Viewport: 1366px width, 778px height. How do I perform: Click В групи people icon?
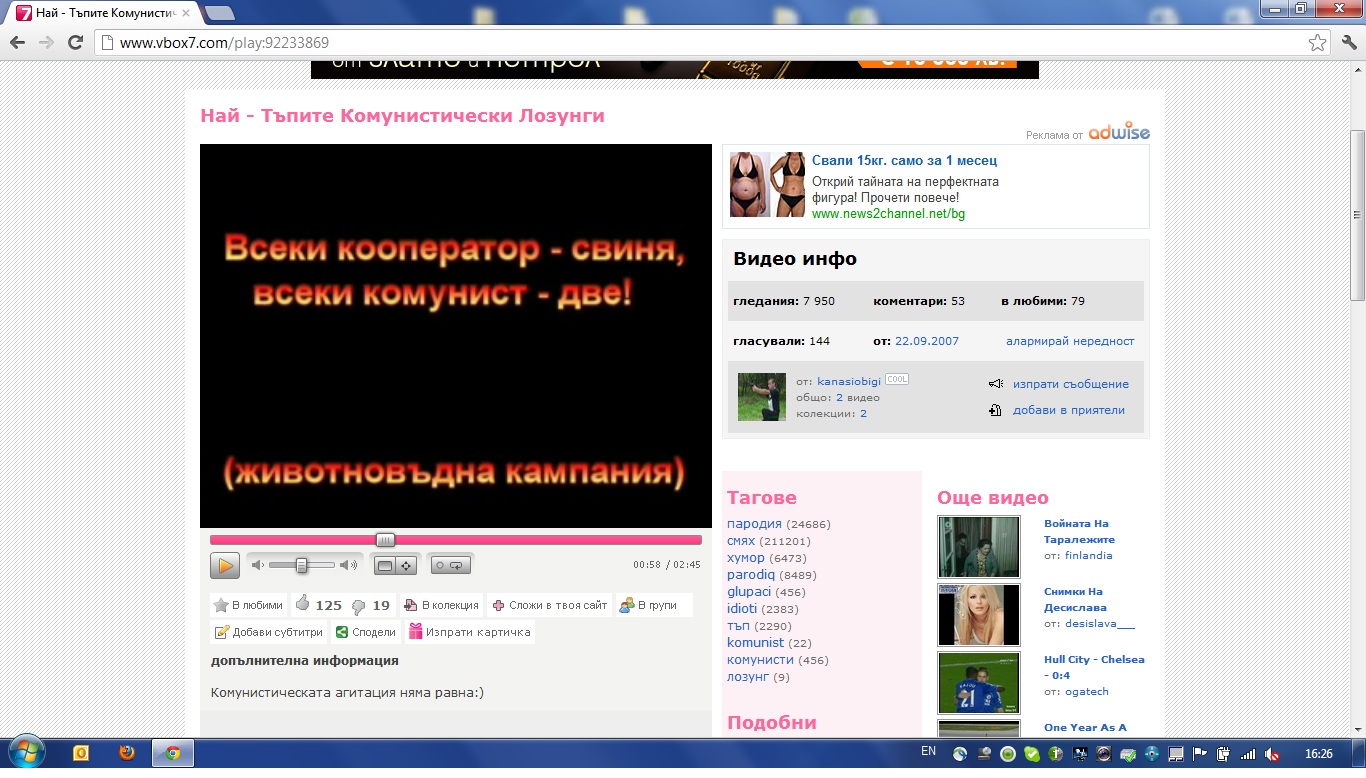(x=627, y=605)
